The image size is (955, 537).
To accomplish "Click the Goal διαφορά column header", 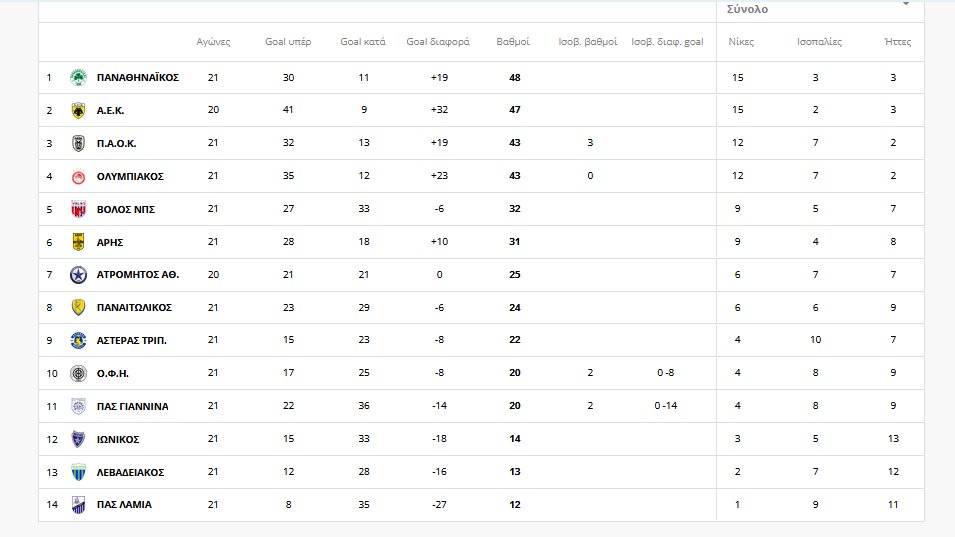I will pos(431,43).
